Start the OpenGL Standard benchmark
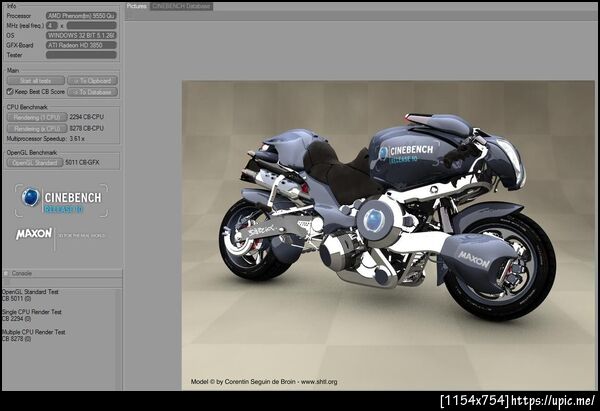Viewport: 600px width, 411px height. (35, 163)
